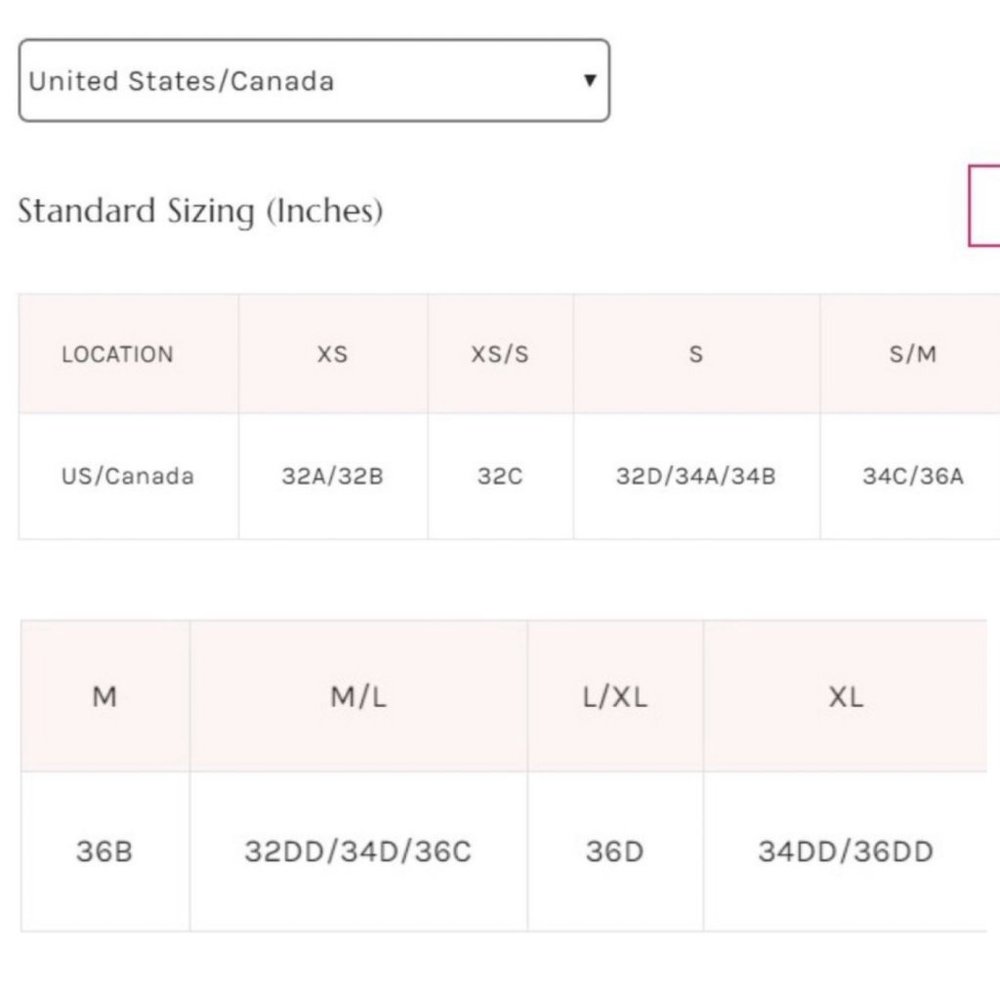Select the LOCATION column header
Image resolution: width=1000 pixels, height=1000 pixels.
click(117, 354)
